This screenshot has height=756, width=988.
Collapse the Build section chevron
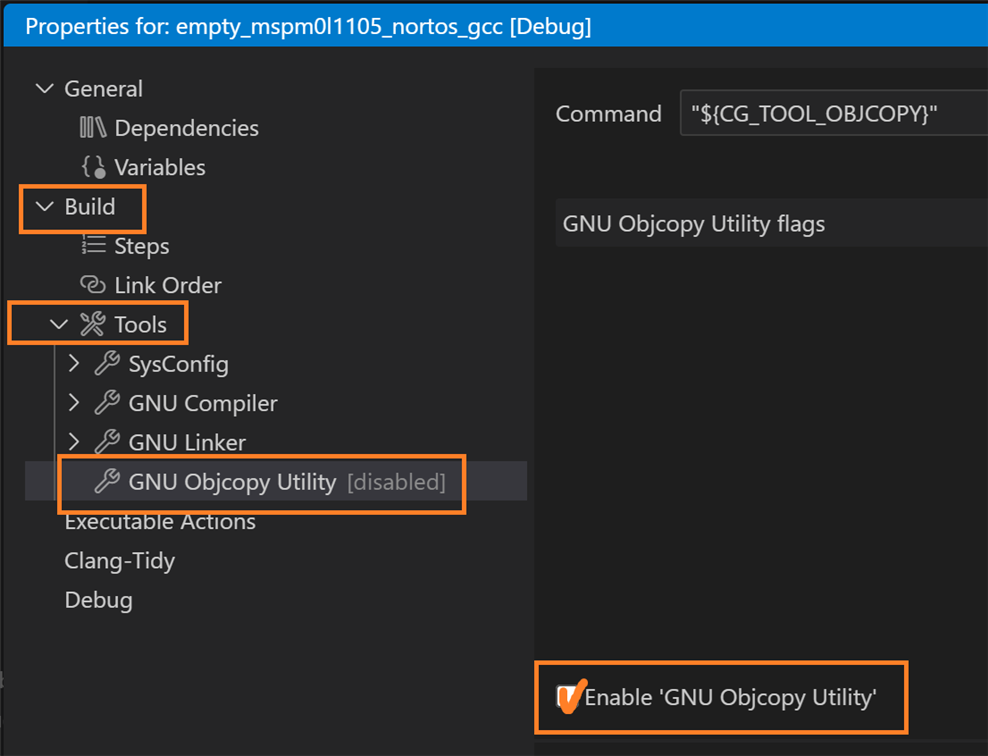44,207
